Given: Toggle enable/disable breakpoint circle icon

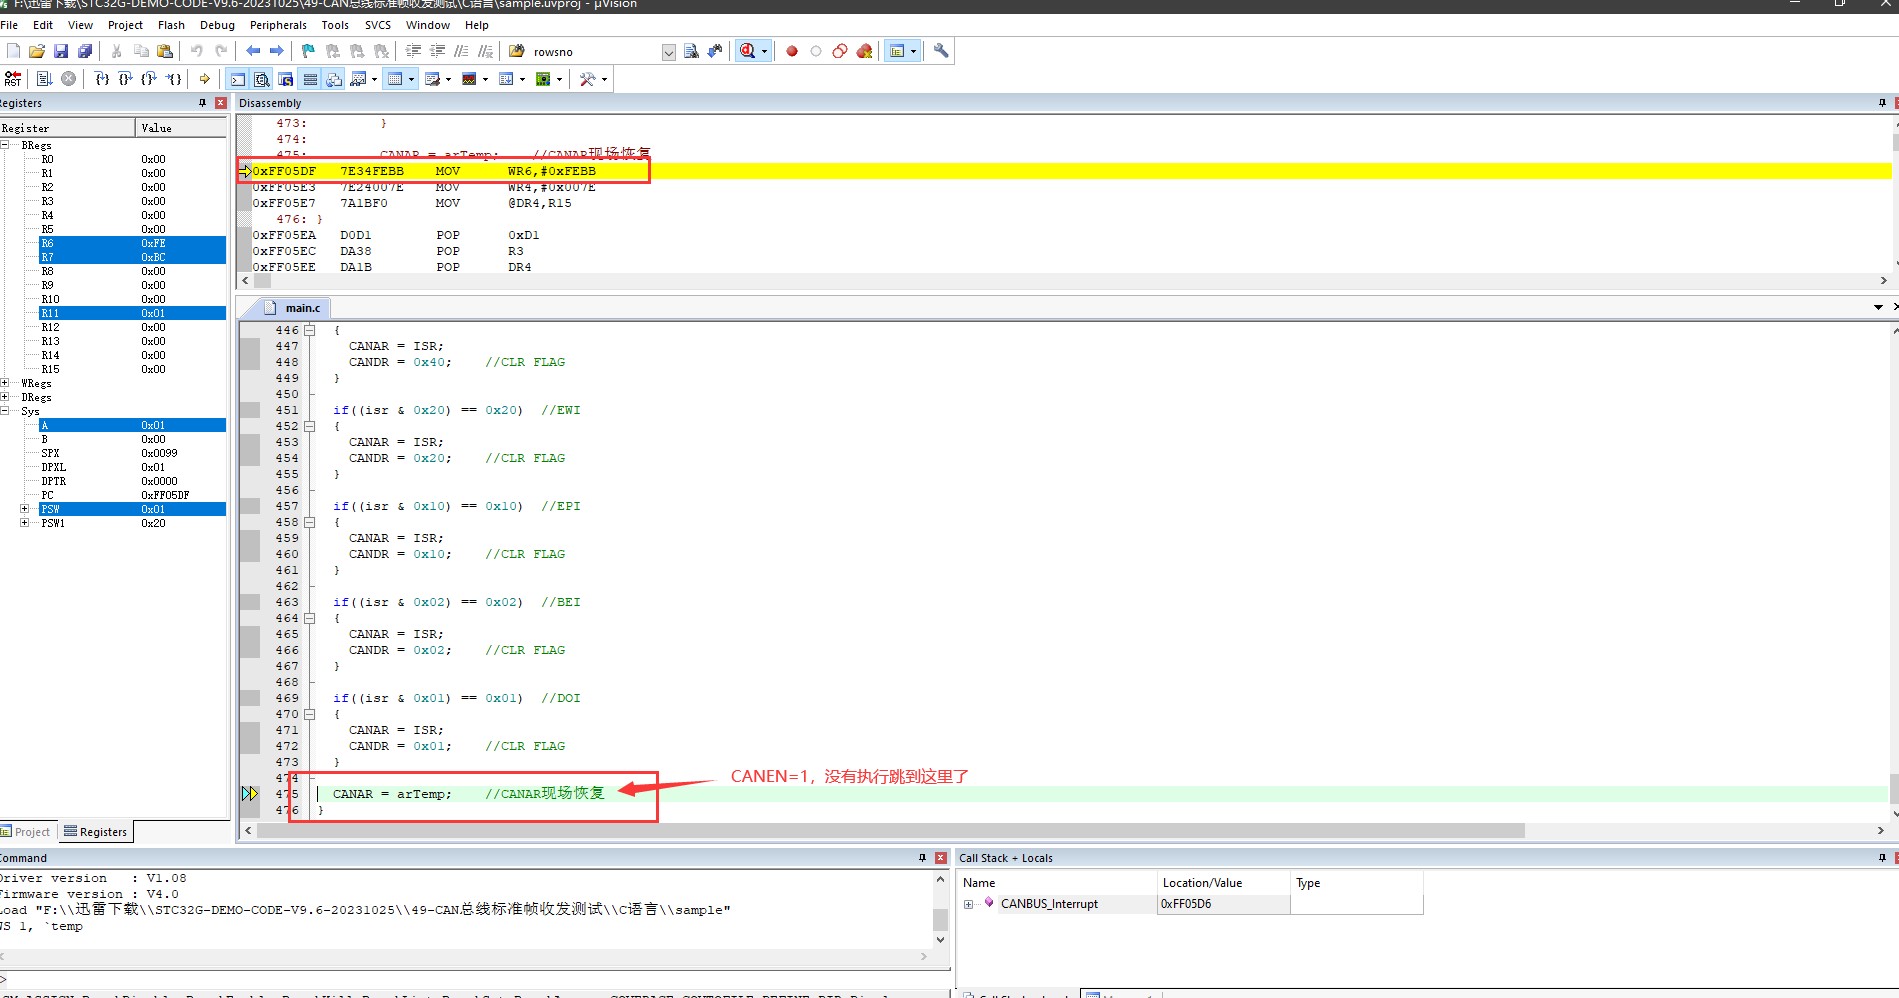Looking at the screenshot, I should [x=816, y=51].
